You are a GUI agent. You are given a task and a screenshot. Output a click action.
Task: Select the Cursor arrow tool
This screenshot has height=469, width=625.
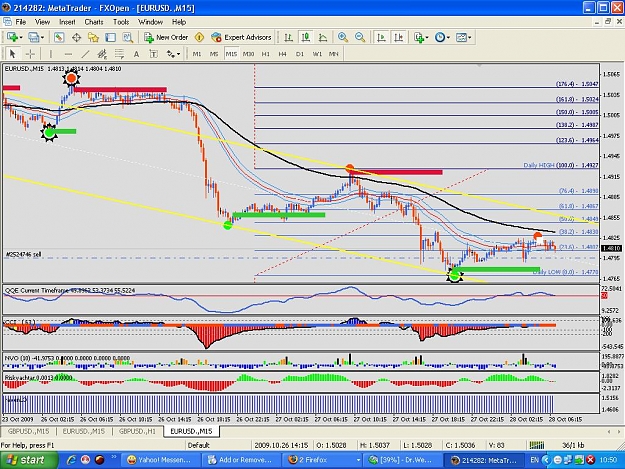[12, 54]
